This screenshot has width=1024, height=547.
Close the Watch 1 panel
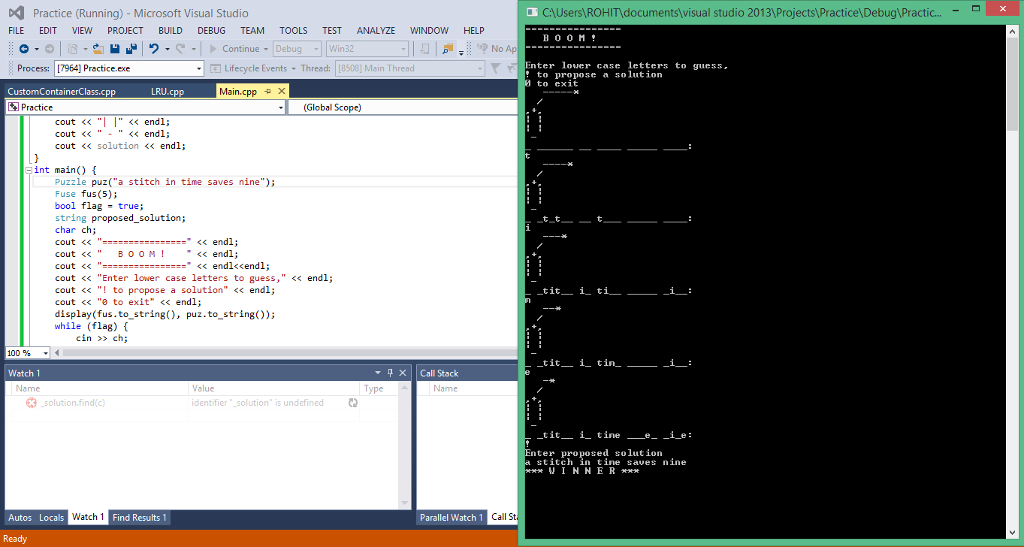tap(402, 373)
